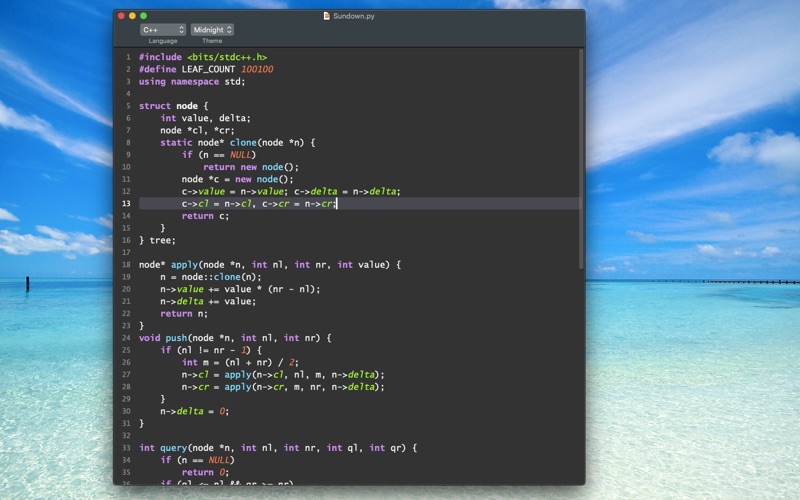This screenshot has width=800, height=500.
Task: Click the 'return c;' statement
Action: tap(205, 216)
